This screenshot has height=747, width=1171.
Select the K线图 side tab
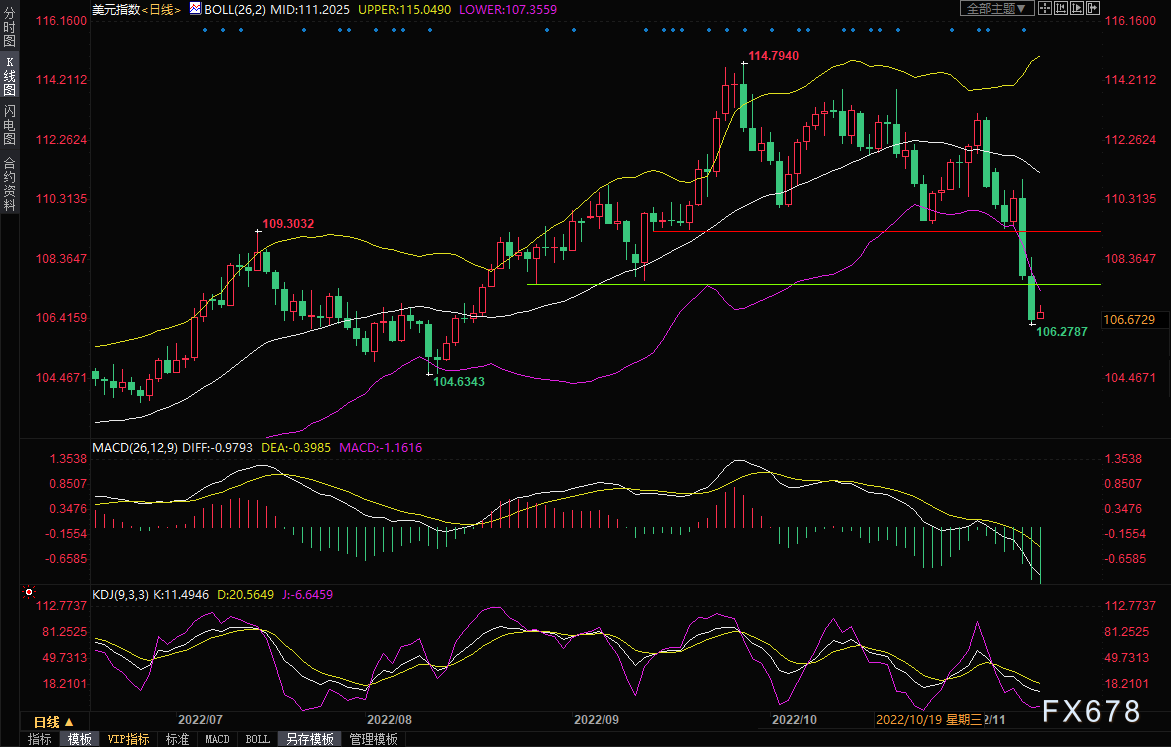(x=9, y=75)
